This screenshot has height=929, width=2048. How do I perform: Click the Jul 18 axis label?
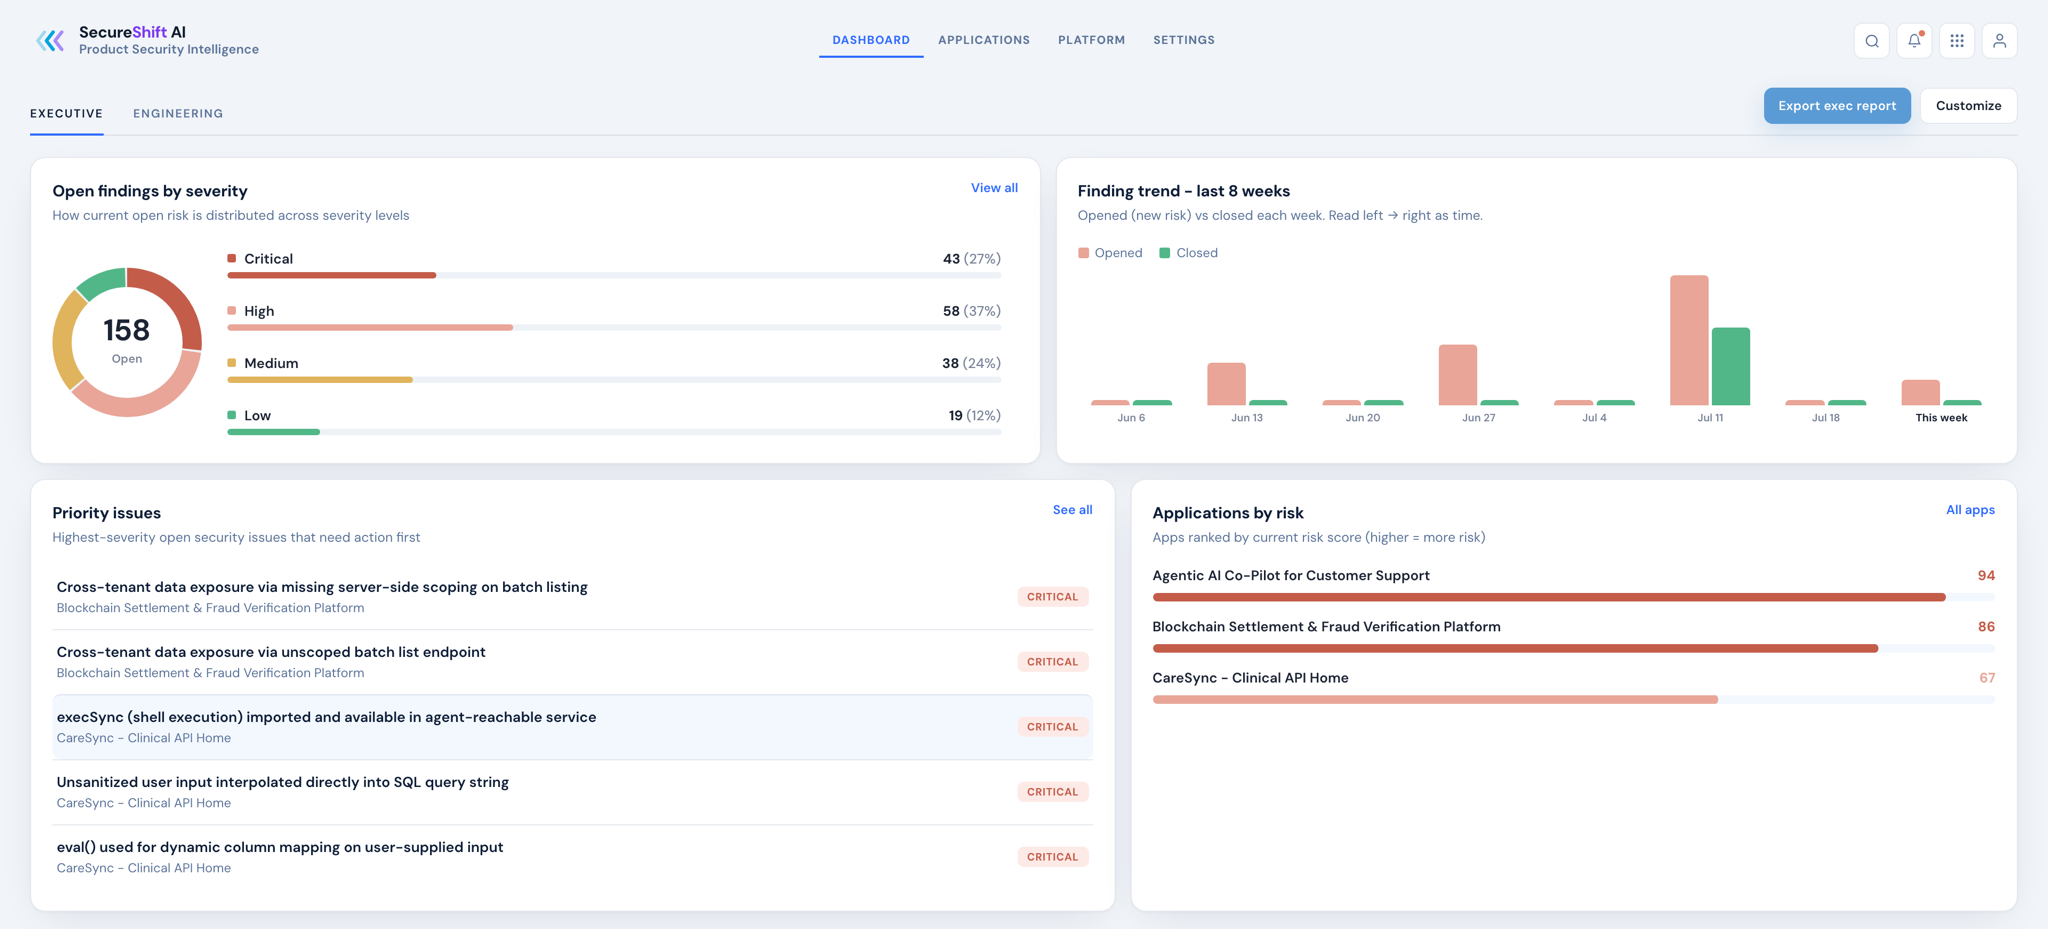[x=1826, y=418]
